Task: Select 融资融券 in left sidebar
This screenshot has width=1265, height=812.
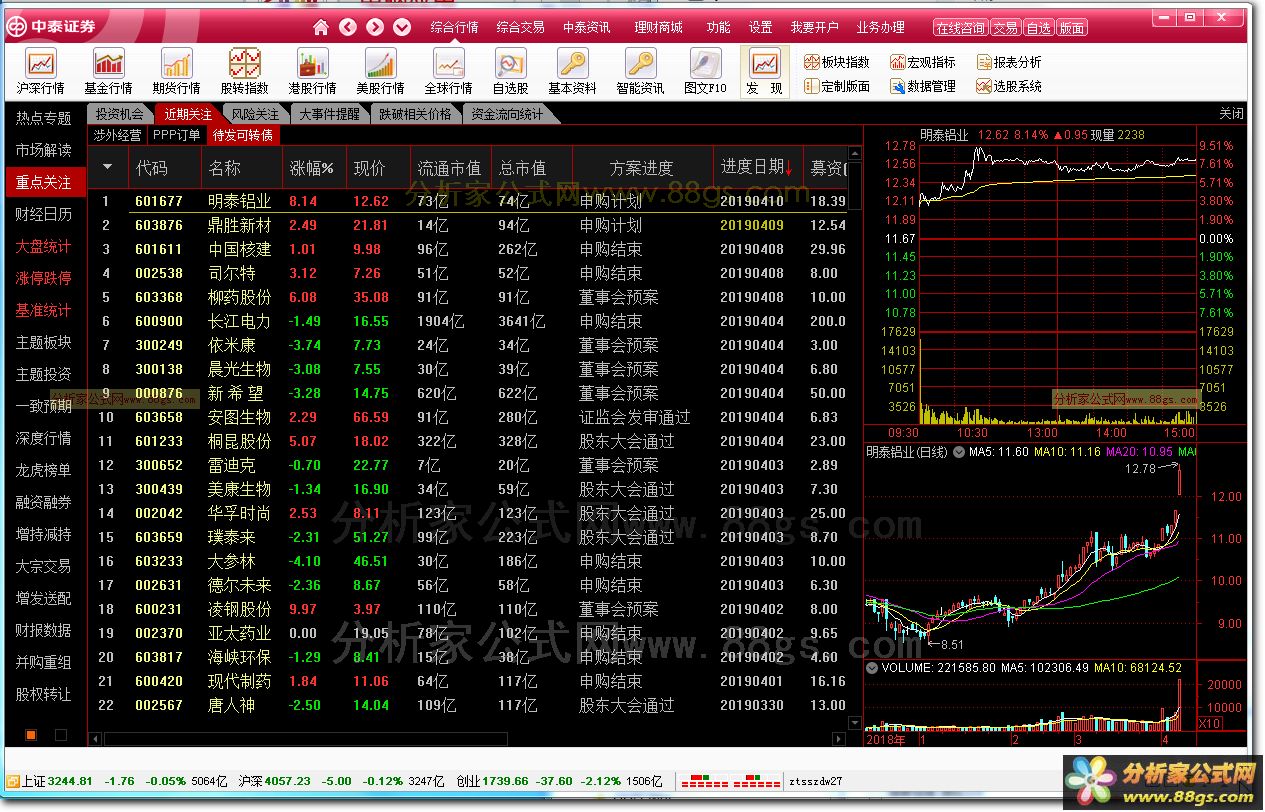Action: (44, 502)
